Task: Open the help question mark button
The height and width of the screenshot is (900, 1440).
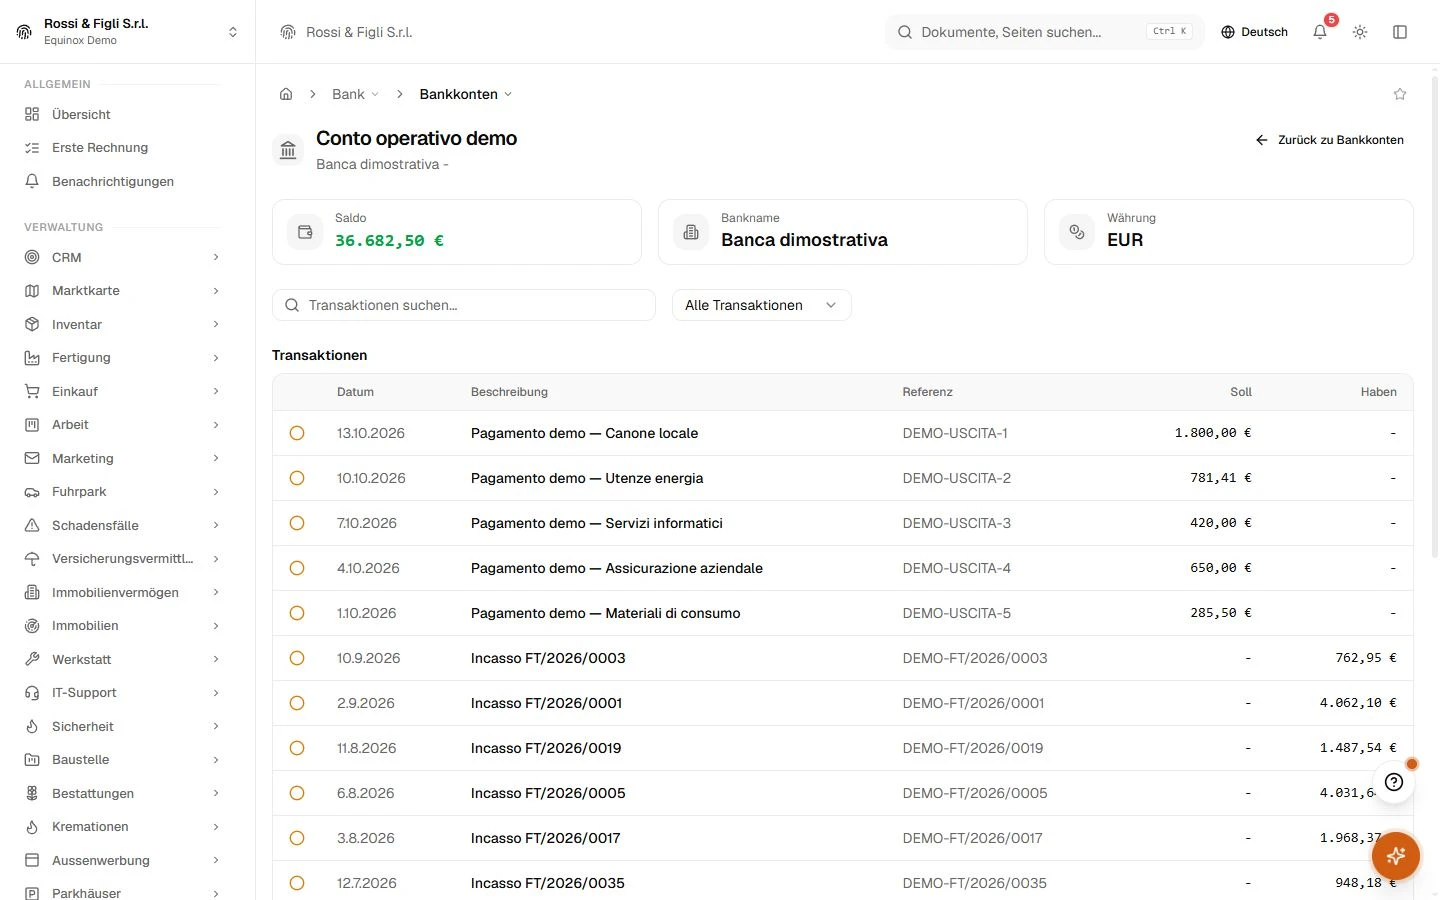Action: click(x=1394, y=782)
